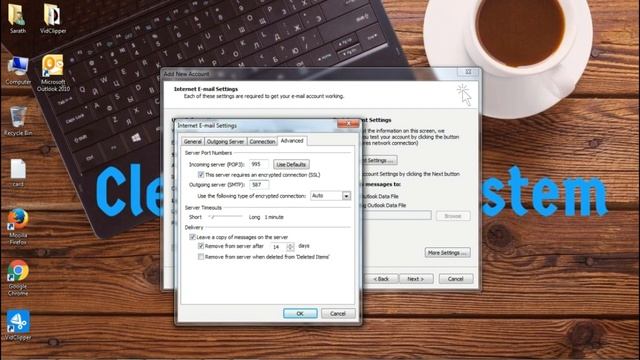Toggle Leave a copy on server checkbox
640x360 pixels.
pyautogui.click(x=193, y=237)
